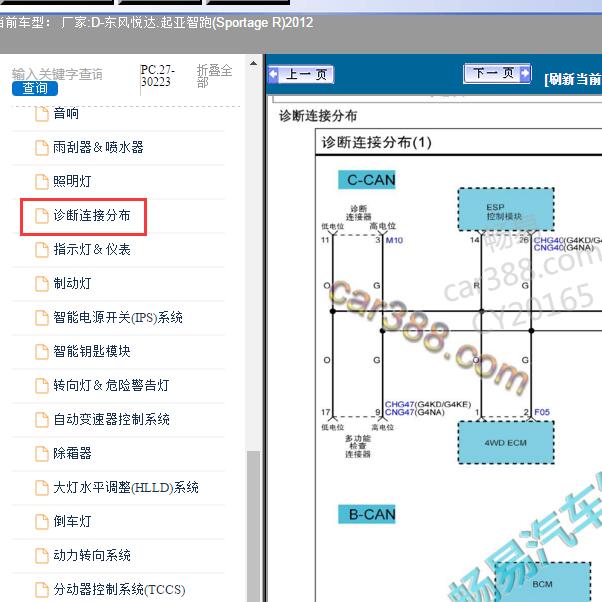602x602 pixels.
Task: Open 转向灯&危险警告灯 entry
Action: (x=111, y=385)
